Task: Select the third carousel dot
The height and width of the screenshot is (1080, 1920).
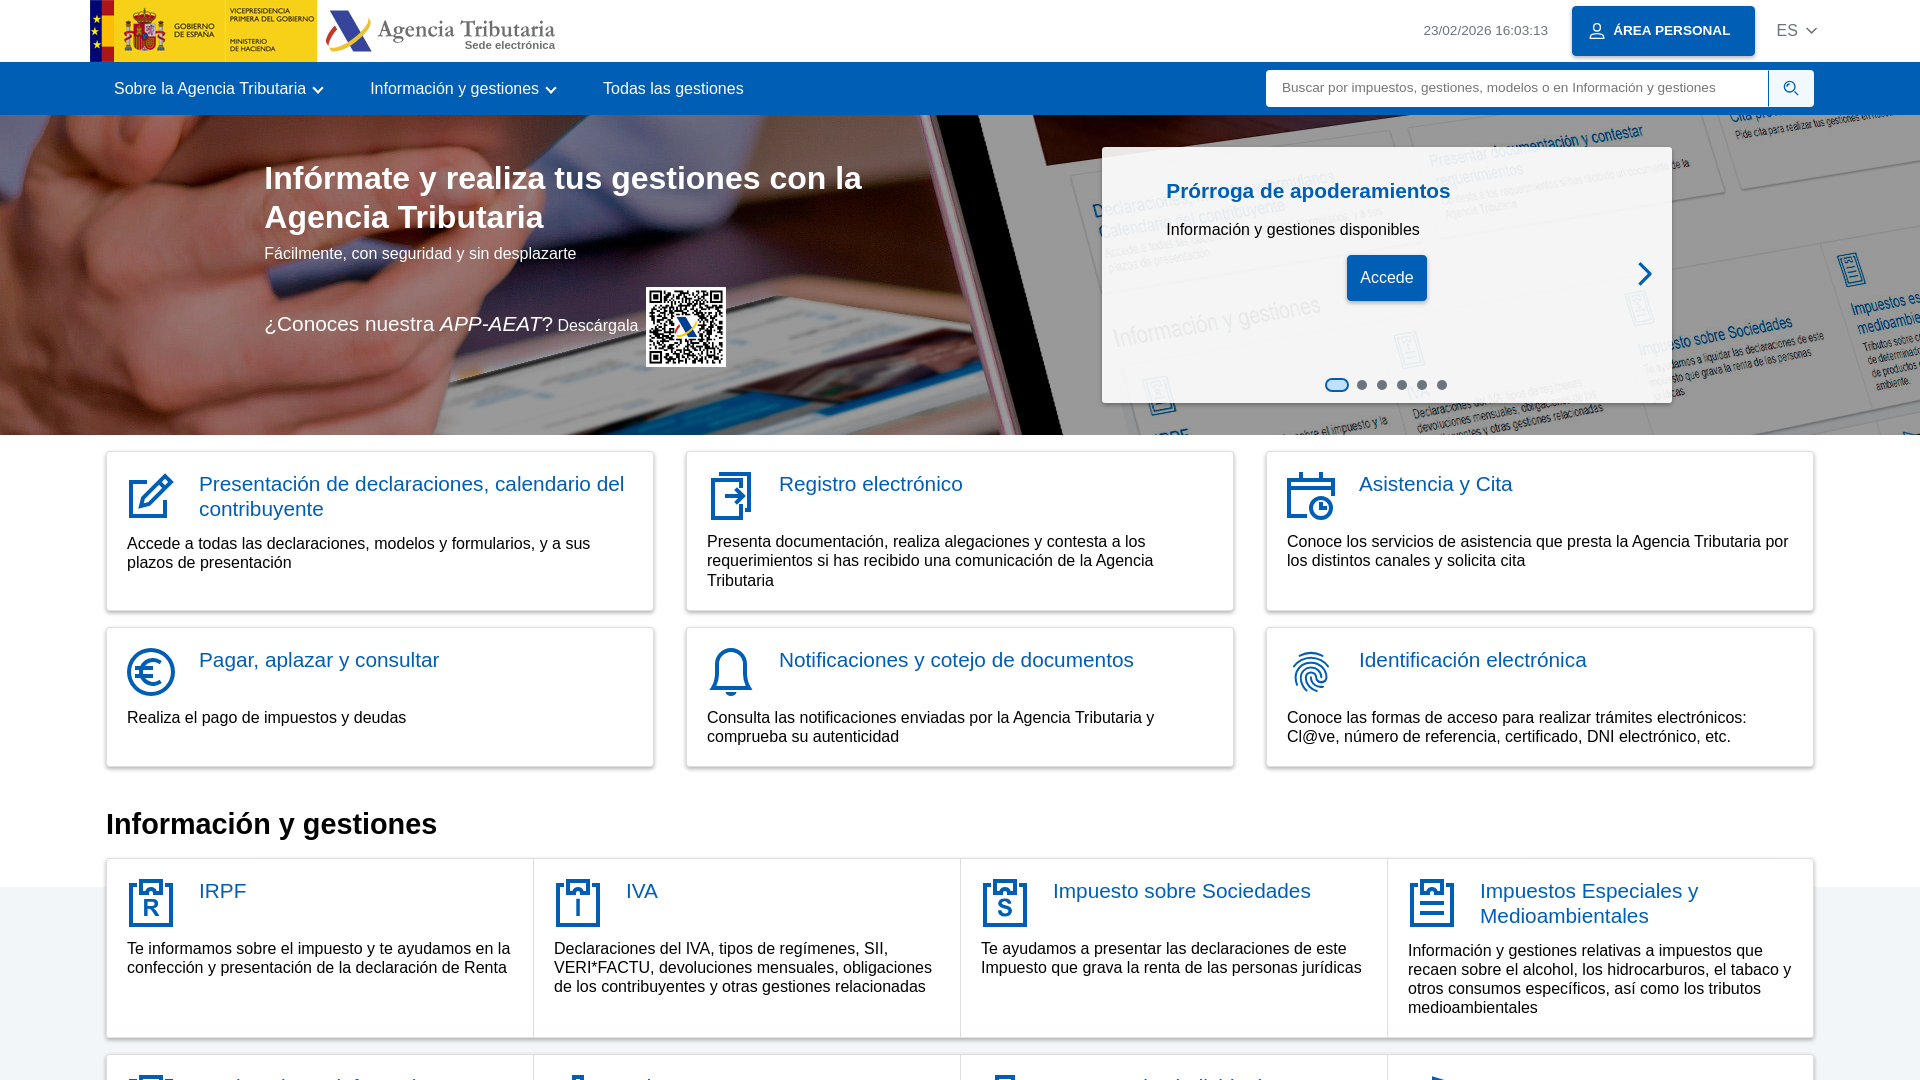Action: click(x=1382, y=385)
